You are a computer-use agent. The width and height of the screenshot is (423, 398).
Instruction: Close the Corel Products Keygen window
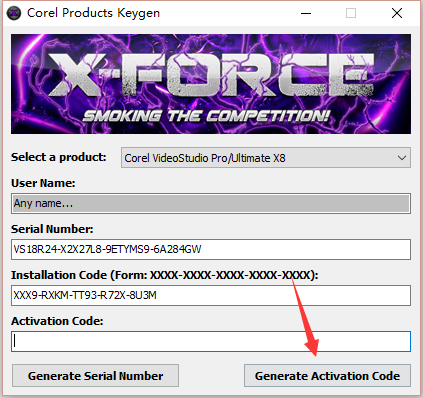coord(397,13)
